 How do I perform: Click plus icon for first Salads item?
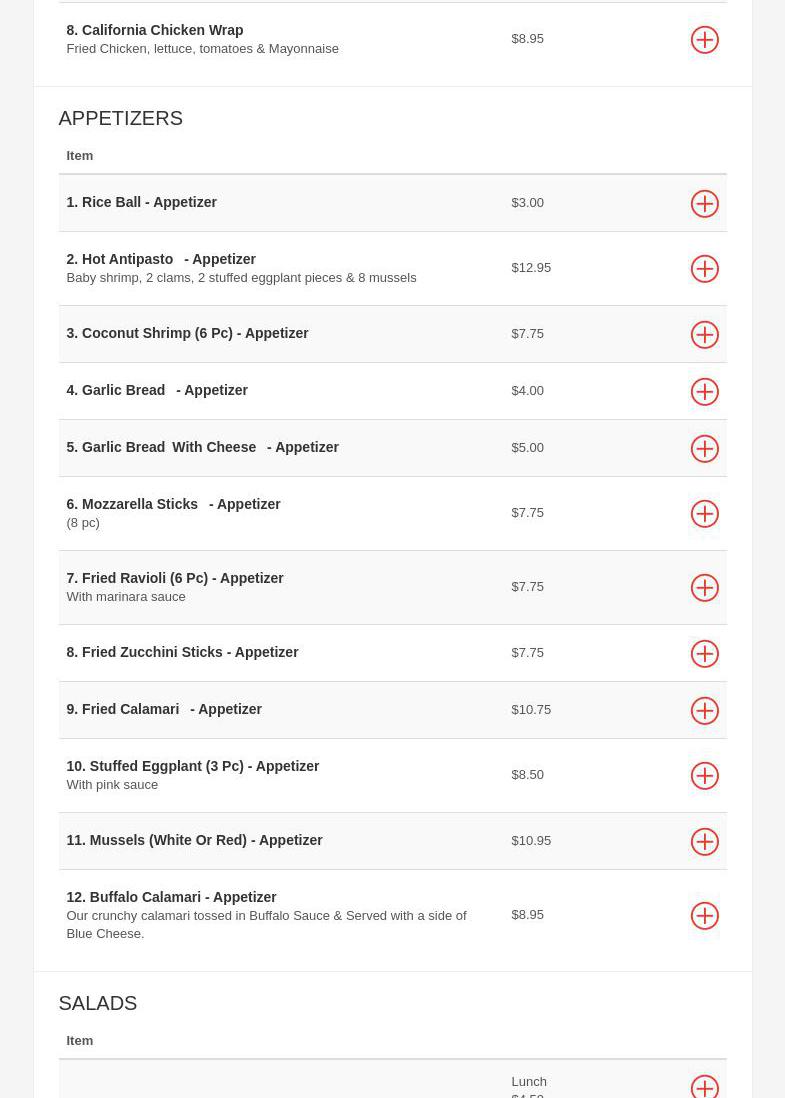click(704, 1087)
